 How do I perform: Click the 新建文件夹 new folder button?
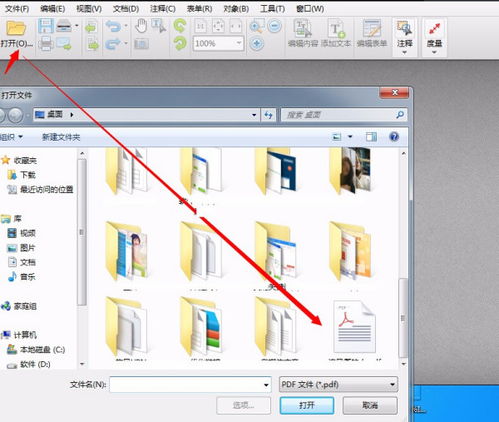61,137
